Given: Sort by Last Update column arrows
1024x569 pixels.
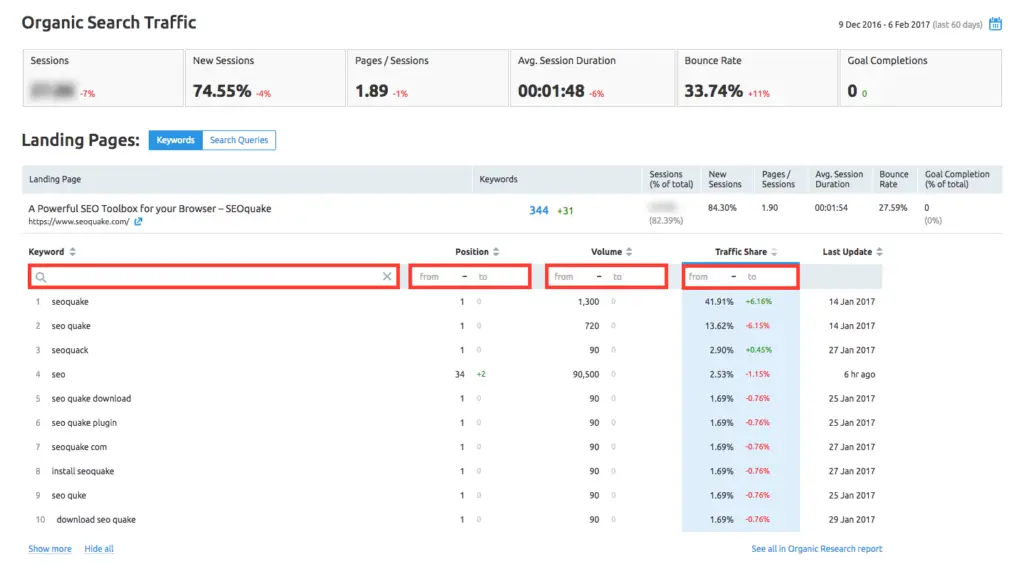Looking at the screenshot, I should (x=879, y=252).
